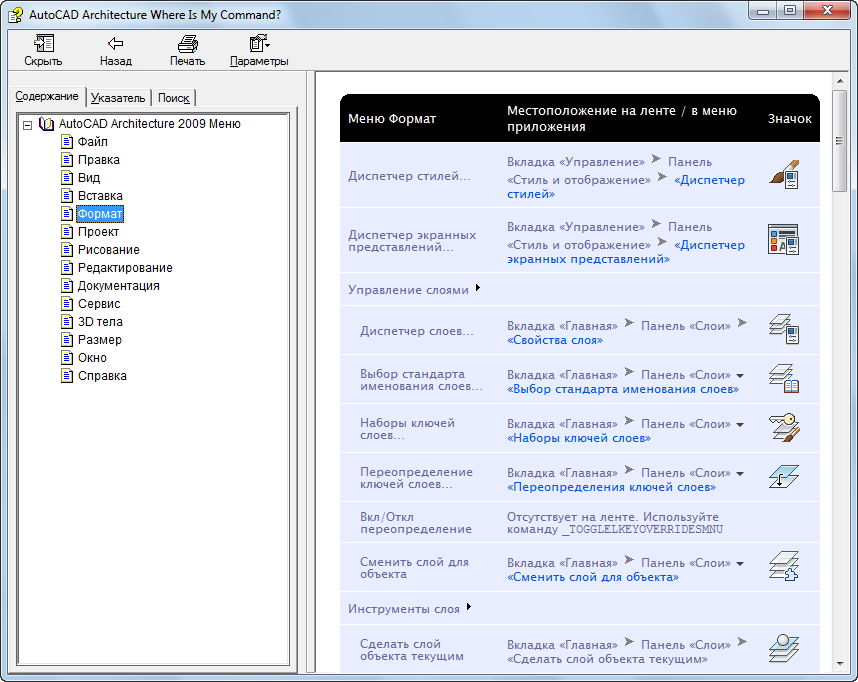Expand the Управление слоями submenu arrow
The width and height of the screenshot is (858, 682).
pyautogui.click(x=478, y=288)
